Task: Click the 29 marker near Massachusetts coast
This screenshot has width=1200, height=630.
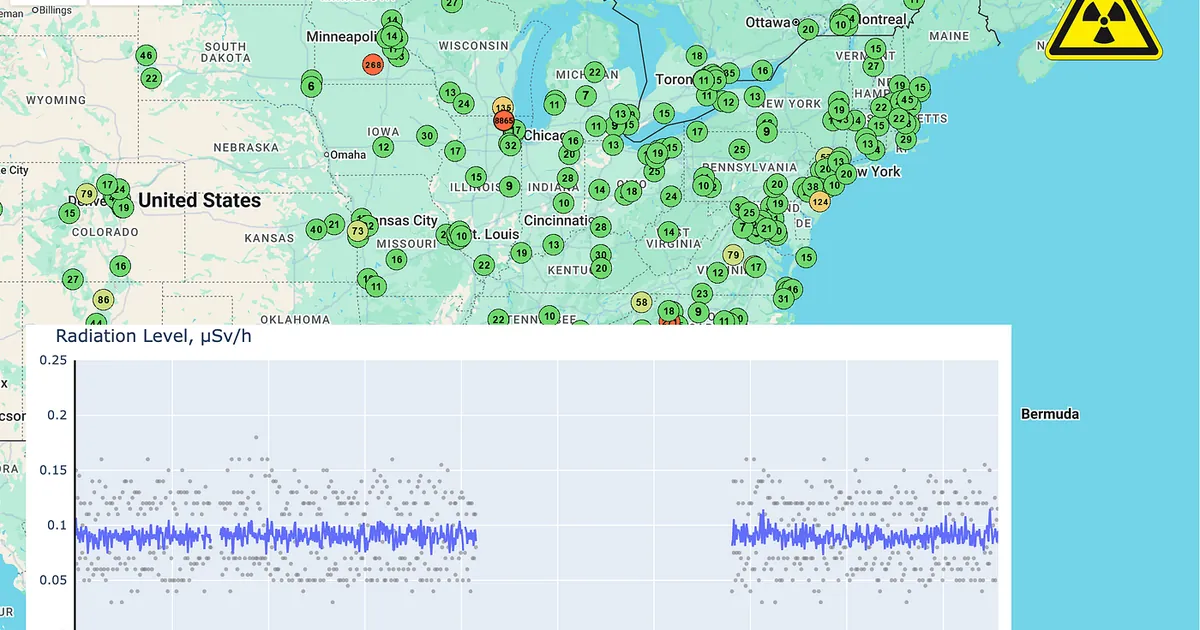Action: click(905, 139)
